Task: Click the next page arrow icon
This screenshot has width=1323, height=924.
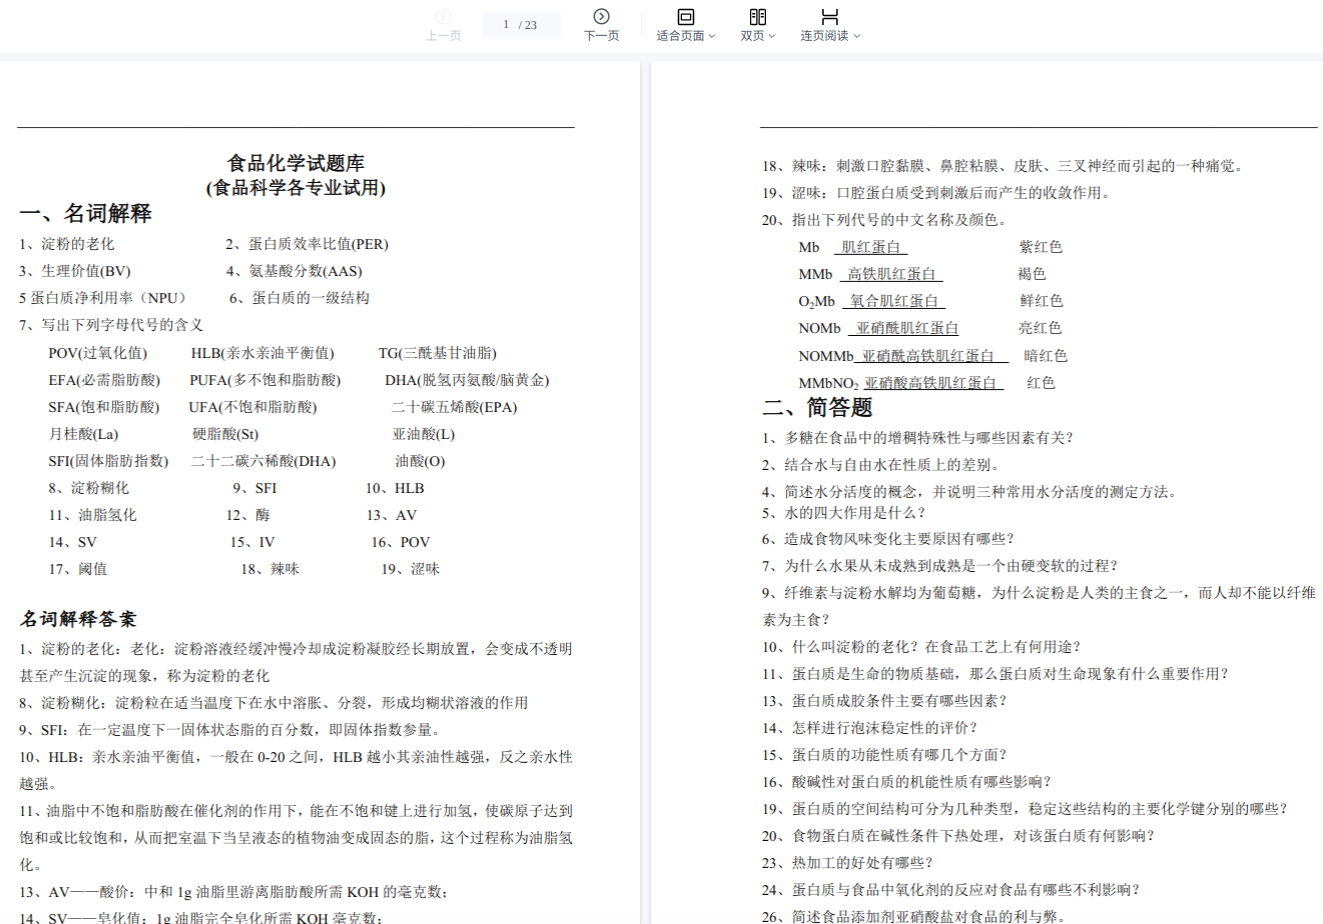Action: (x=601, y=16)
